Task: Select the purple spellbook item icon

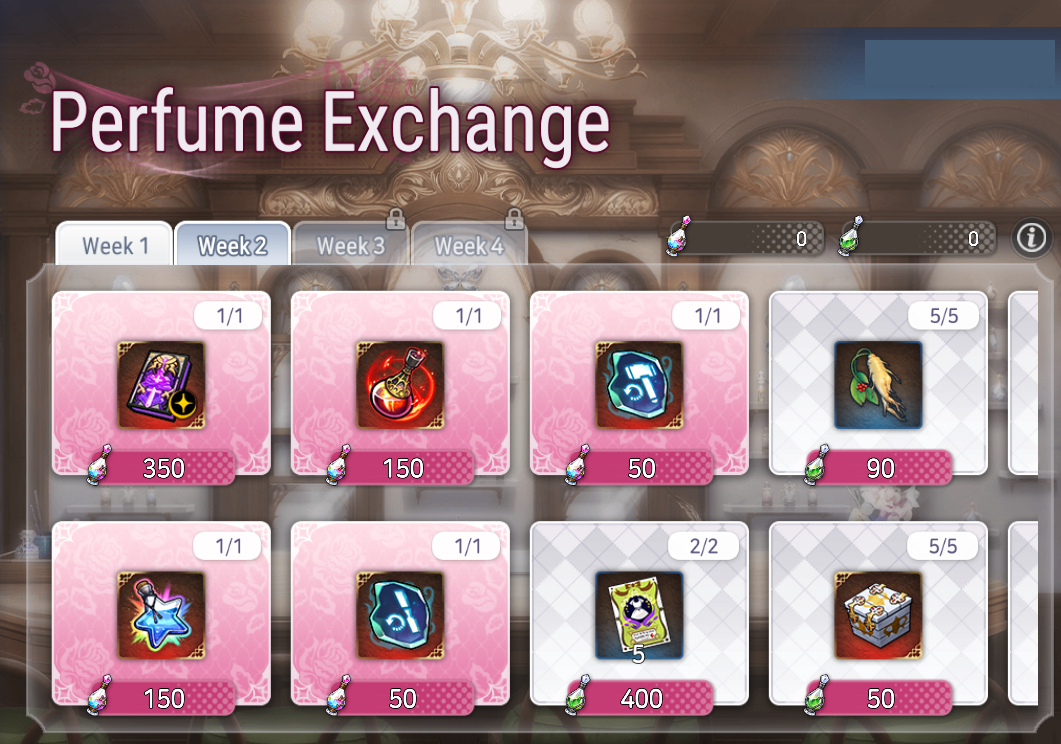Action: pyautogui.click(x=161, y=385)
